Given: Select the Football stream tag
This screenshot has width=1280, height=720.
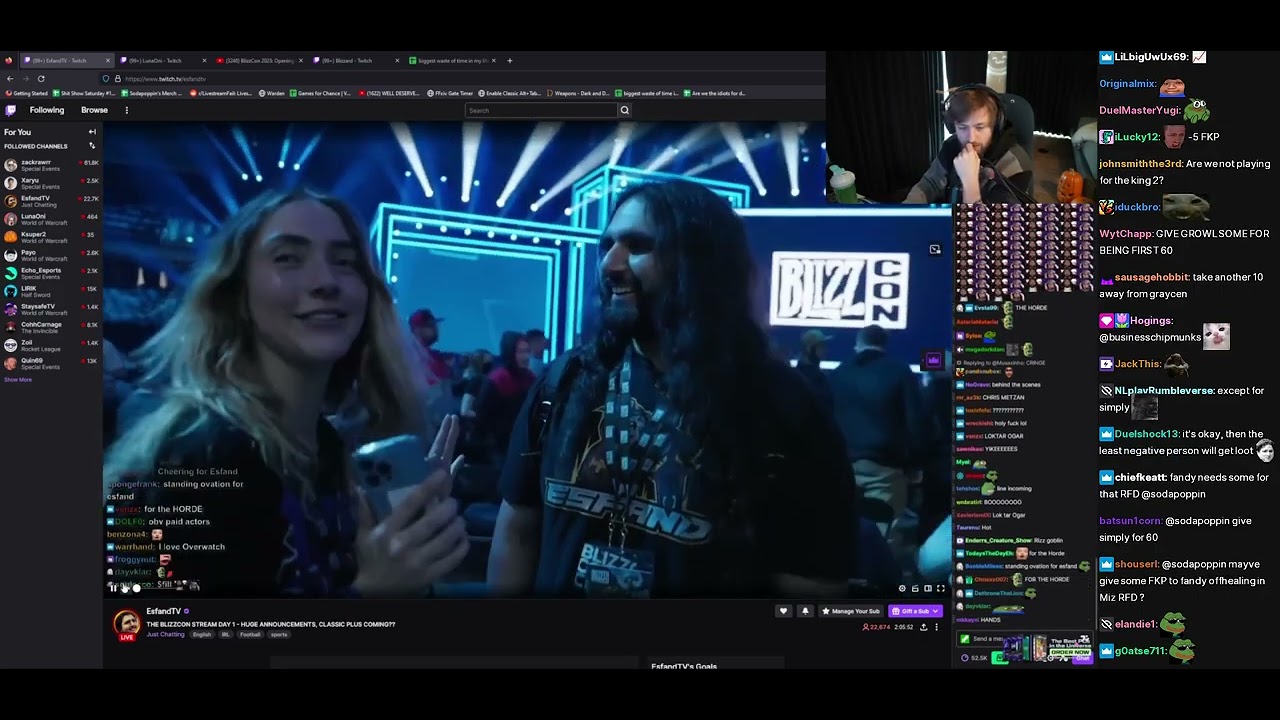Looking at the screenshot, I should (250, 634).
